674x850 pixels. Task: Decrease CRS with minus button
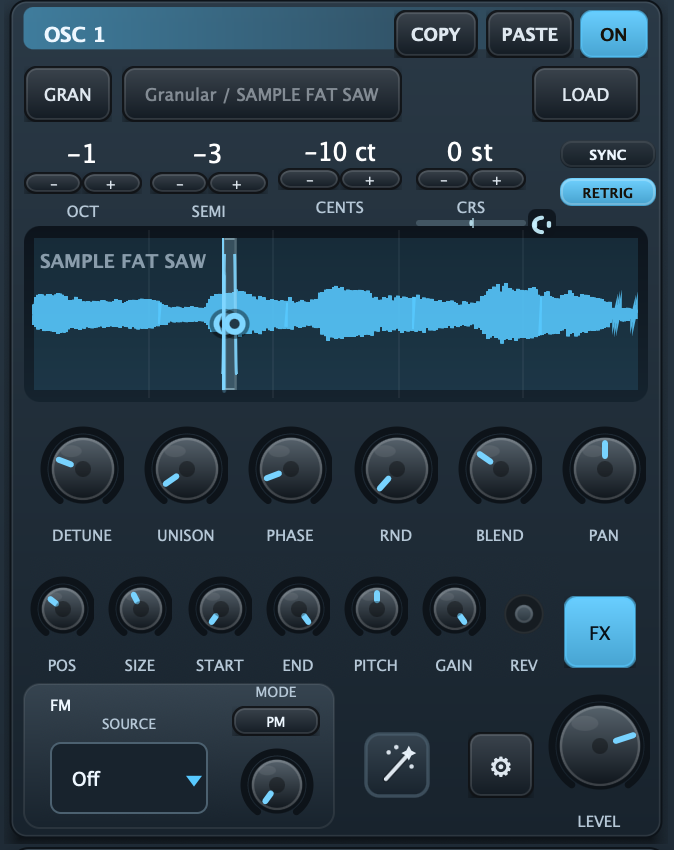[x=443, y=180]
